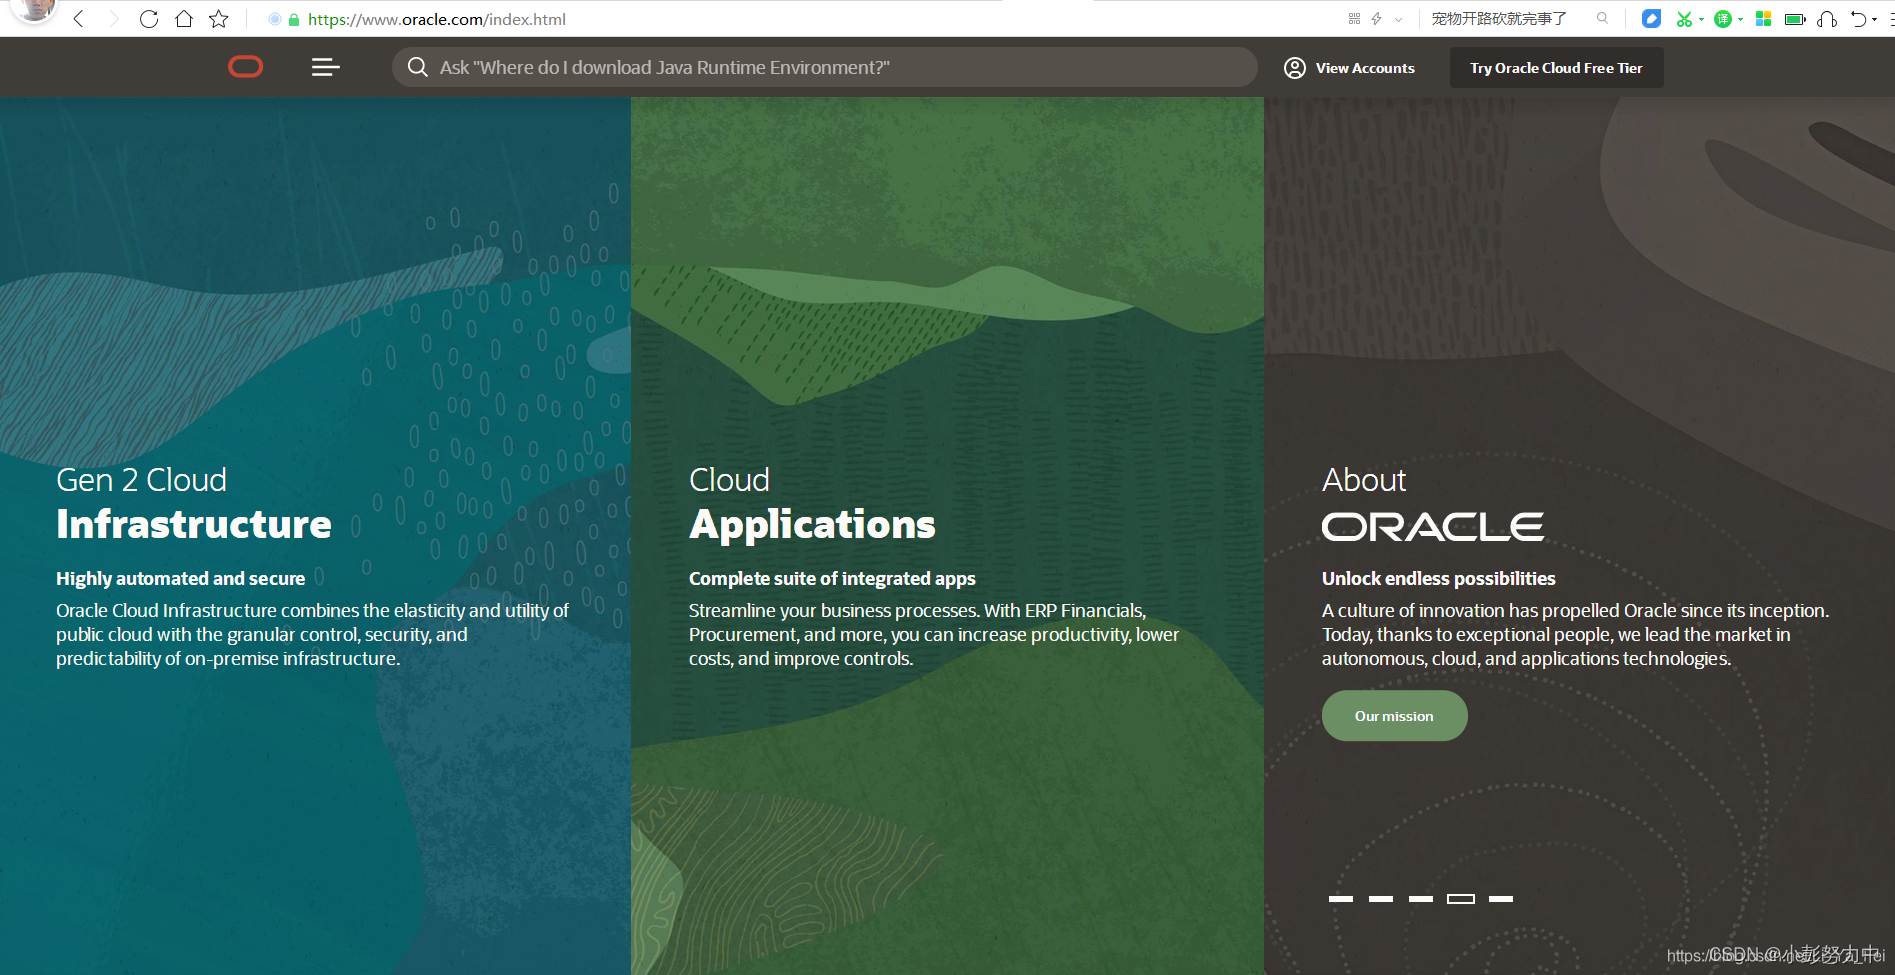The image size is (1895, 975).
Task: Open the blue note extension icon
Action: point(1651,18)
